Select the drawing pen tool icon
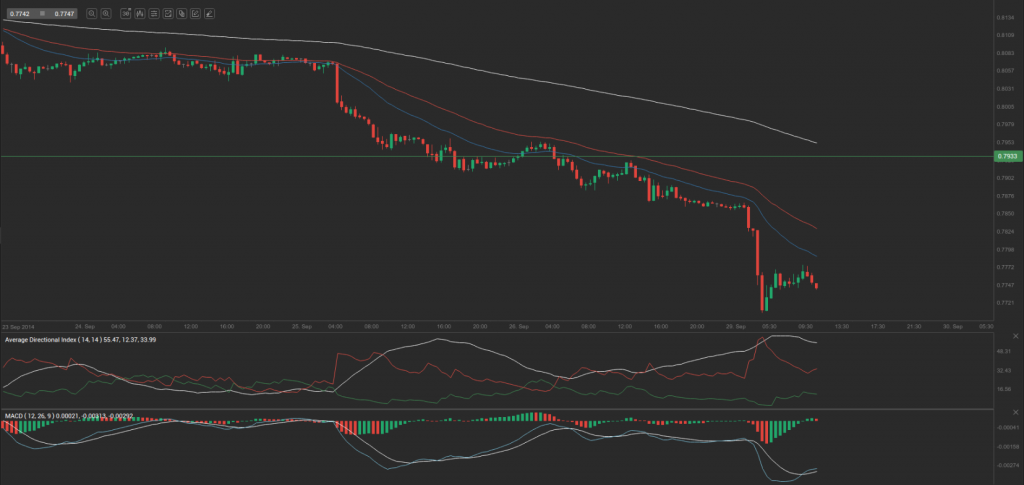Viewport: 1024px width, 485px height. coord(210,13)
